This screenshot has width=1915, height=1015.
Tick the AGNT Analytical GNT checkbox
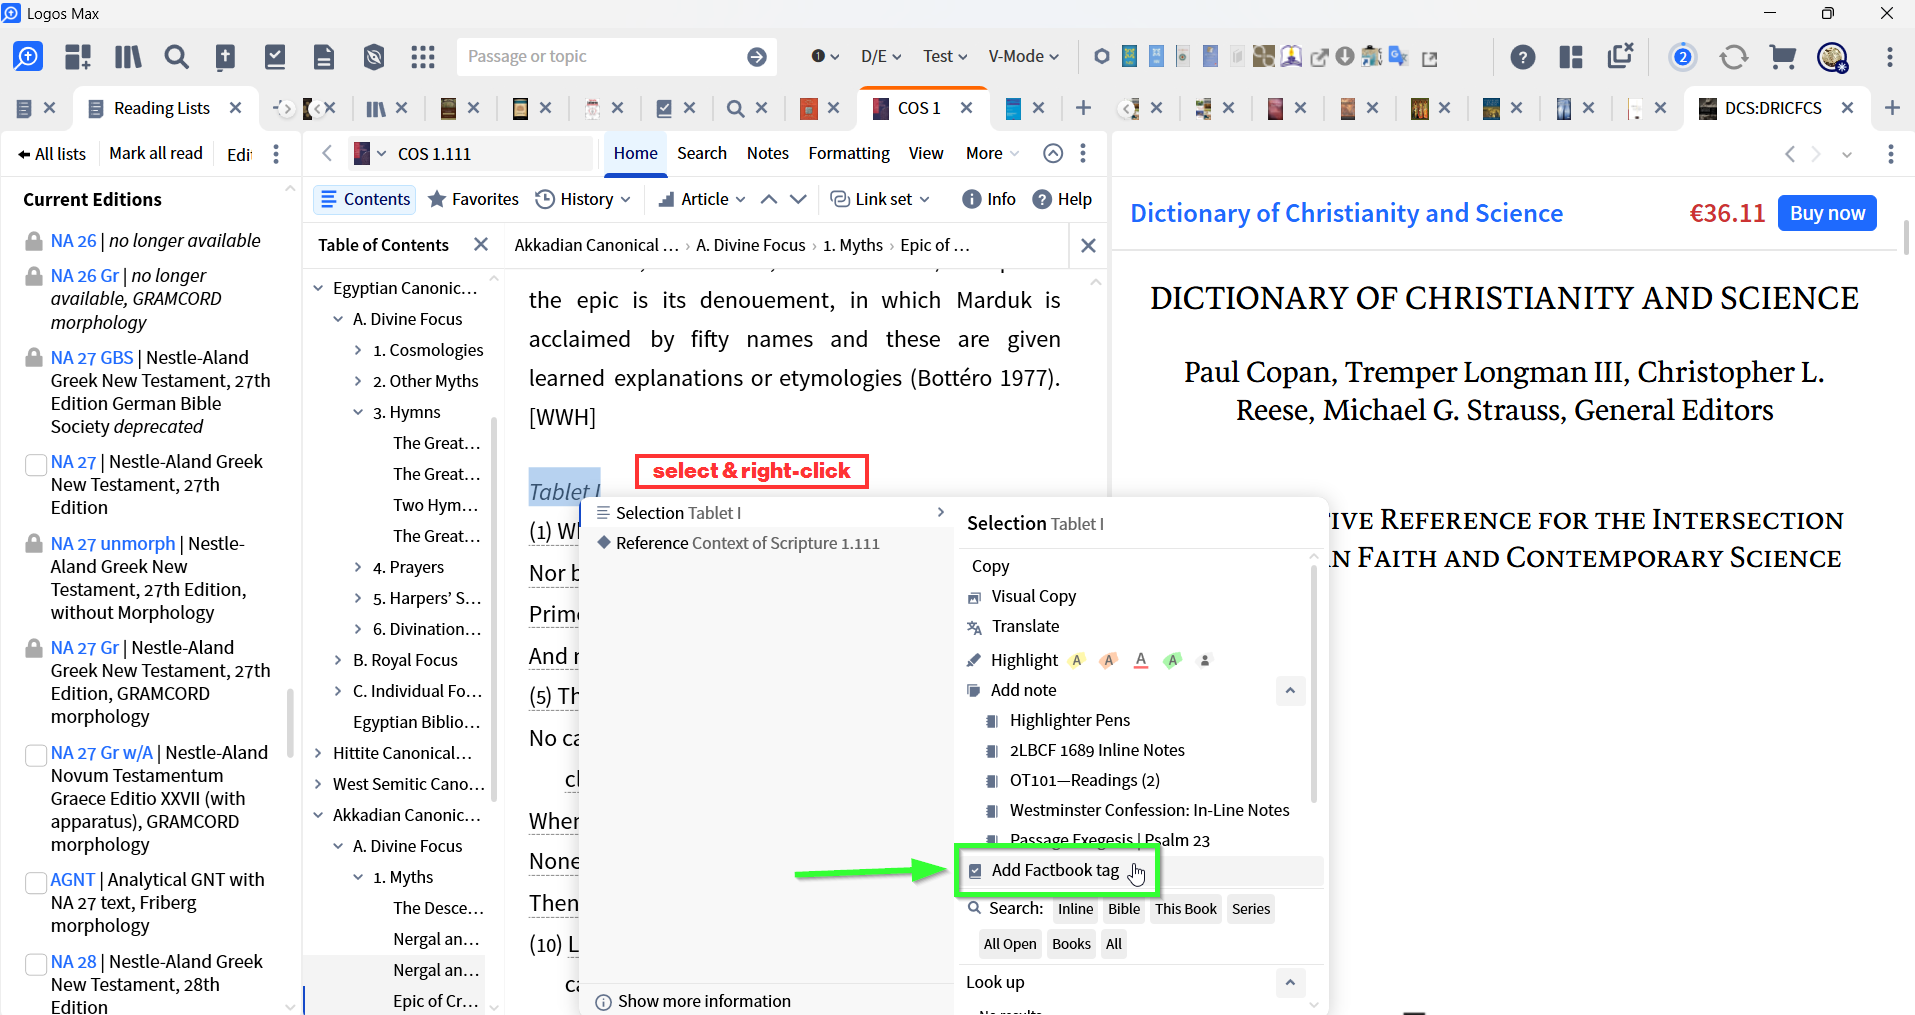coord(36,882)
